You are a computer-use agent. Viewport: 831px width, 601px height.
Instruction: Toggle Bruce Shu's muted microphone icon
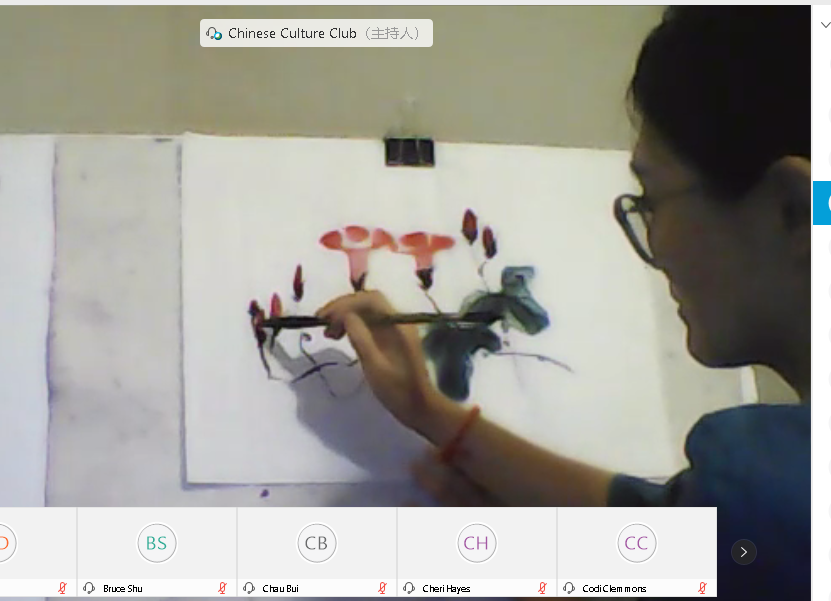pyautogui.click(x=222, y=588)
